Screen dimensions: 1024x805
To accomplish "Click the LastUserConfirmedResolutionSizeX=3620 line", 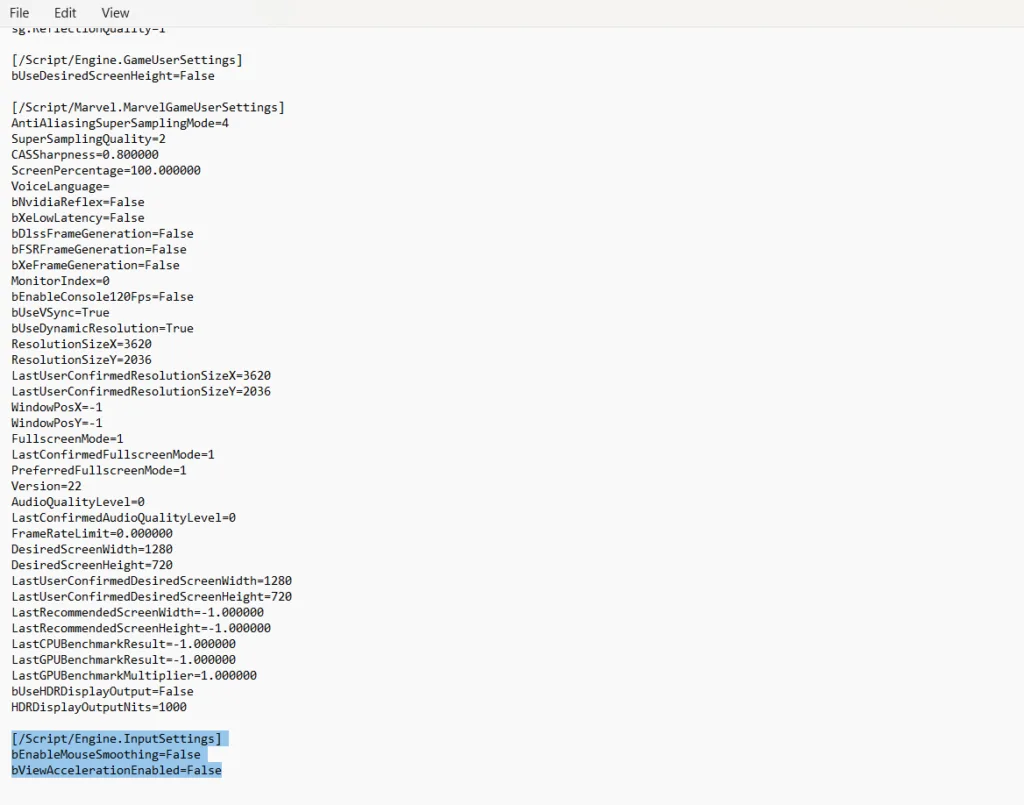I will click(x=141, y=375).
